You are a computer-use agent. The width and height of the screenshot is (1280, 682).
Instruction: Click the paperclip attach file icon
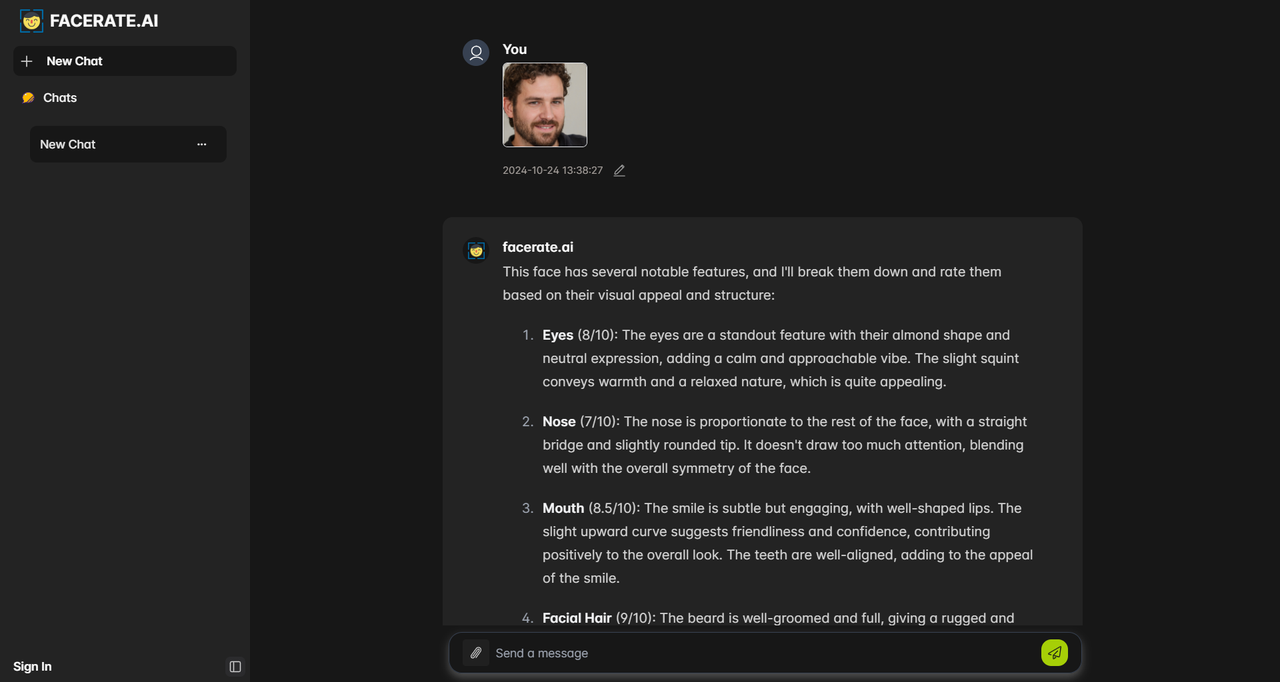point(476,653)
